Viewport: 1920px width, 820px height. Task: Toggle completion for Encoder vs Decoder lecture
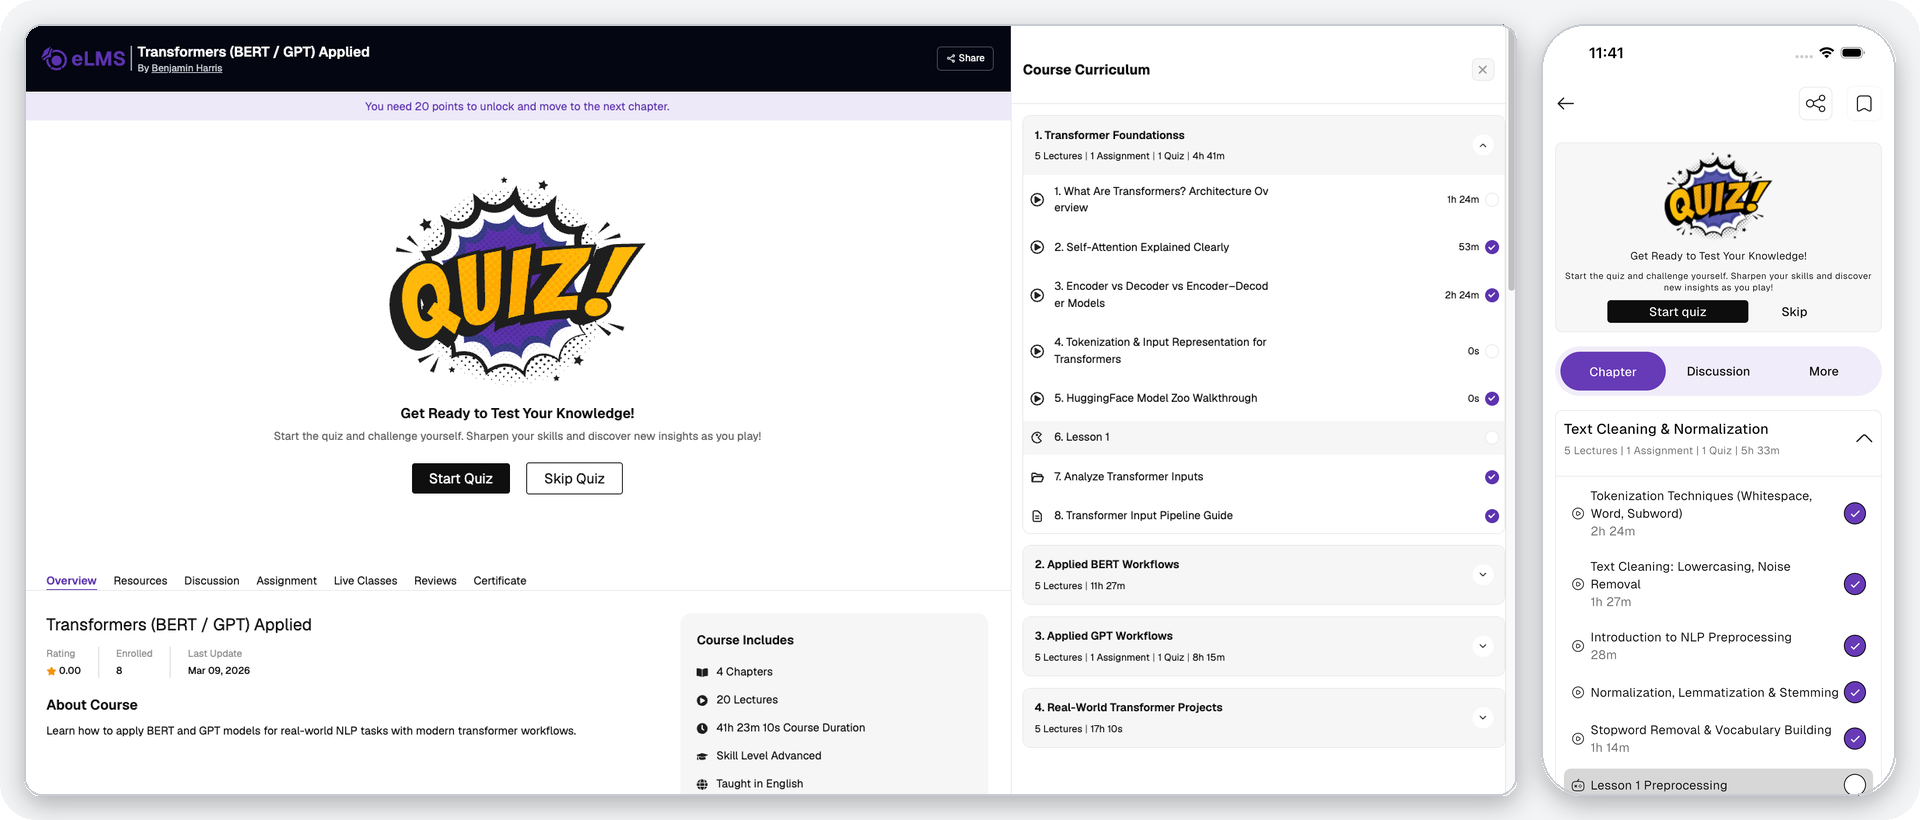(1492, 295)
